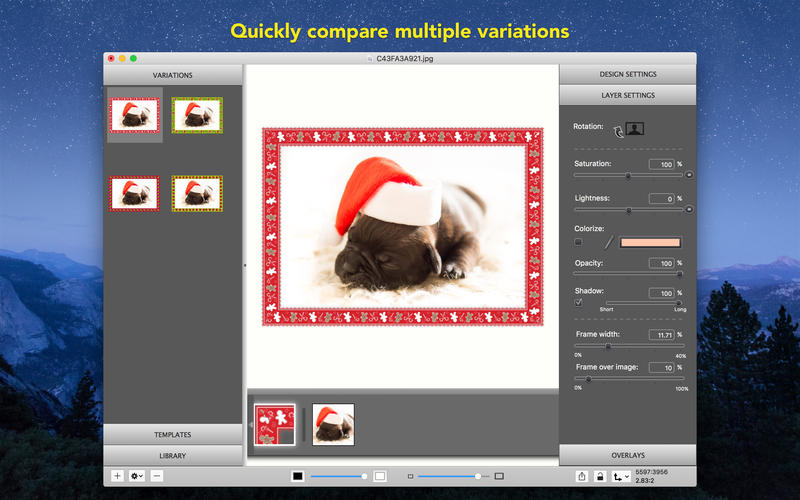
Task: Click the peach colorize color swatch
Action: (x=650, y=242)
